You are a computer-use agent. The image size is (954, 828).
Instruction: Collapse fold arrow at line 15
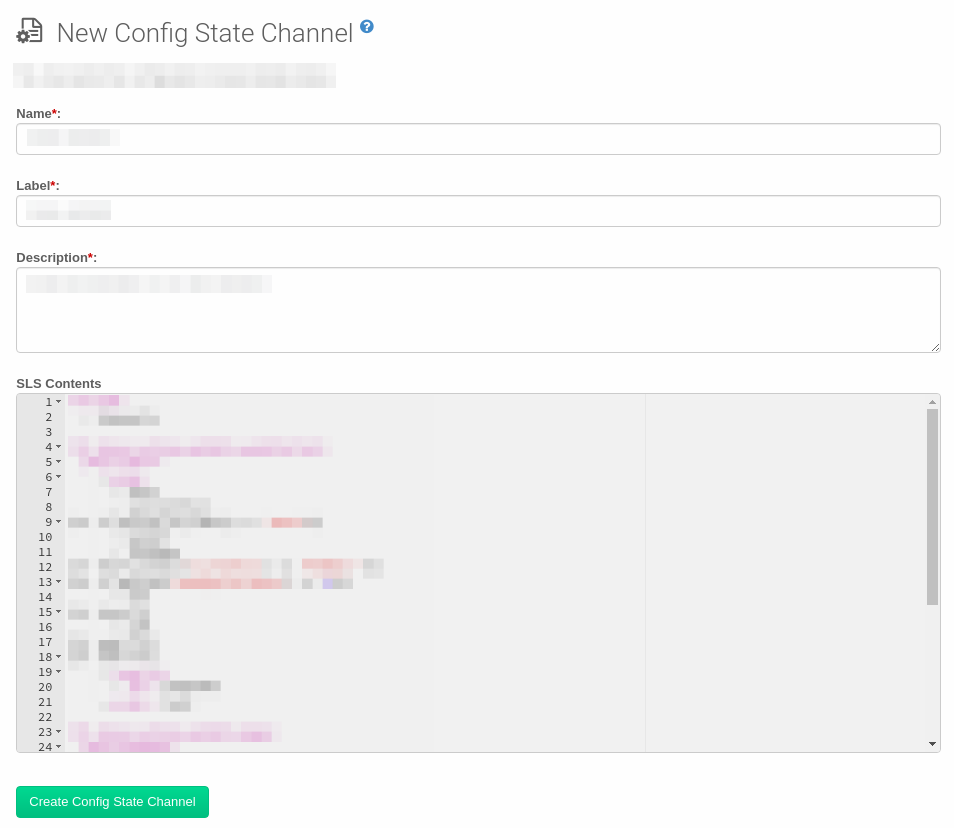pyautogui.click(x=58, y=612)
